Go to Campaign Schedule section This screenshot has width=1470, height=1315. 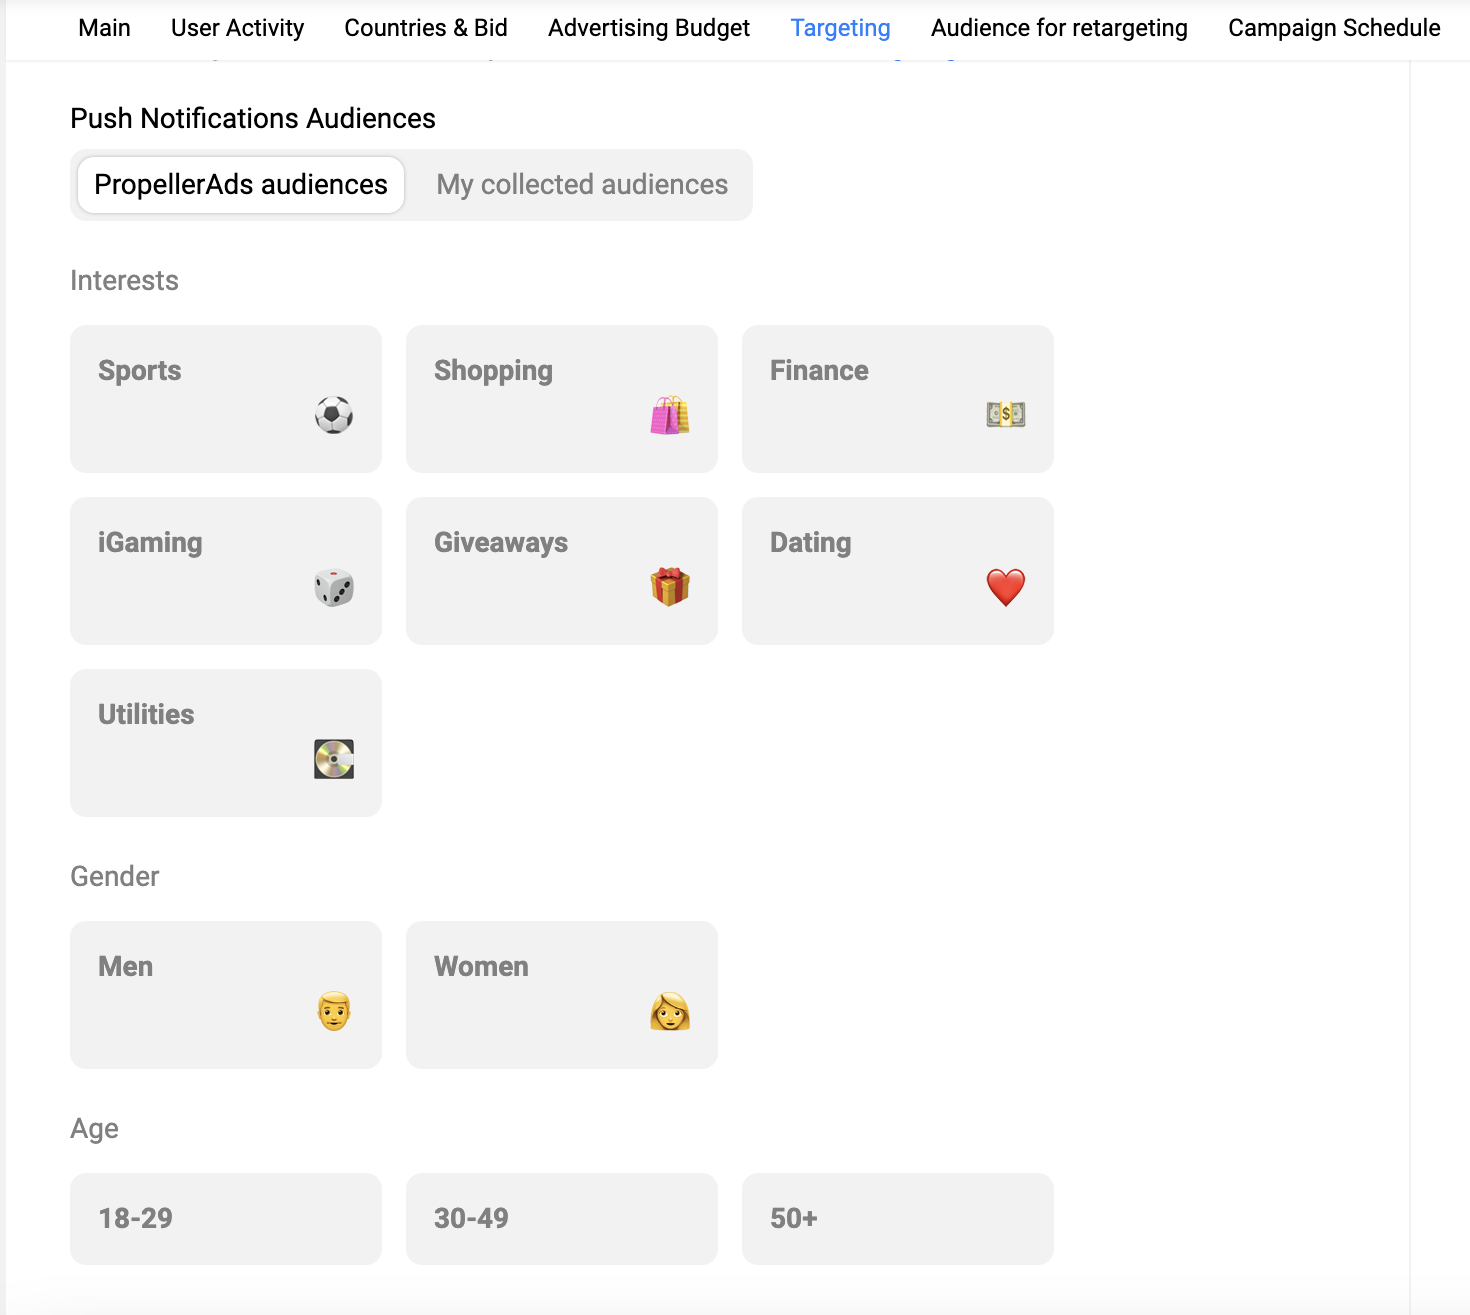tap(1334, 28)
